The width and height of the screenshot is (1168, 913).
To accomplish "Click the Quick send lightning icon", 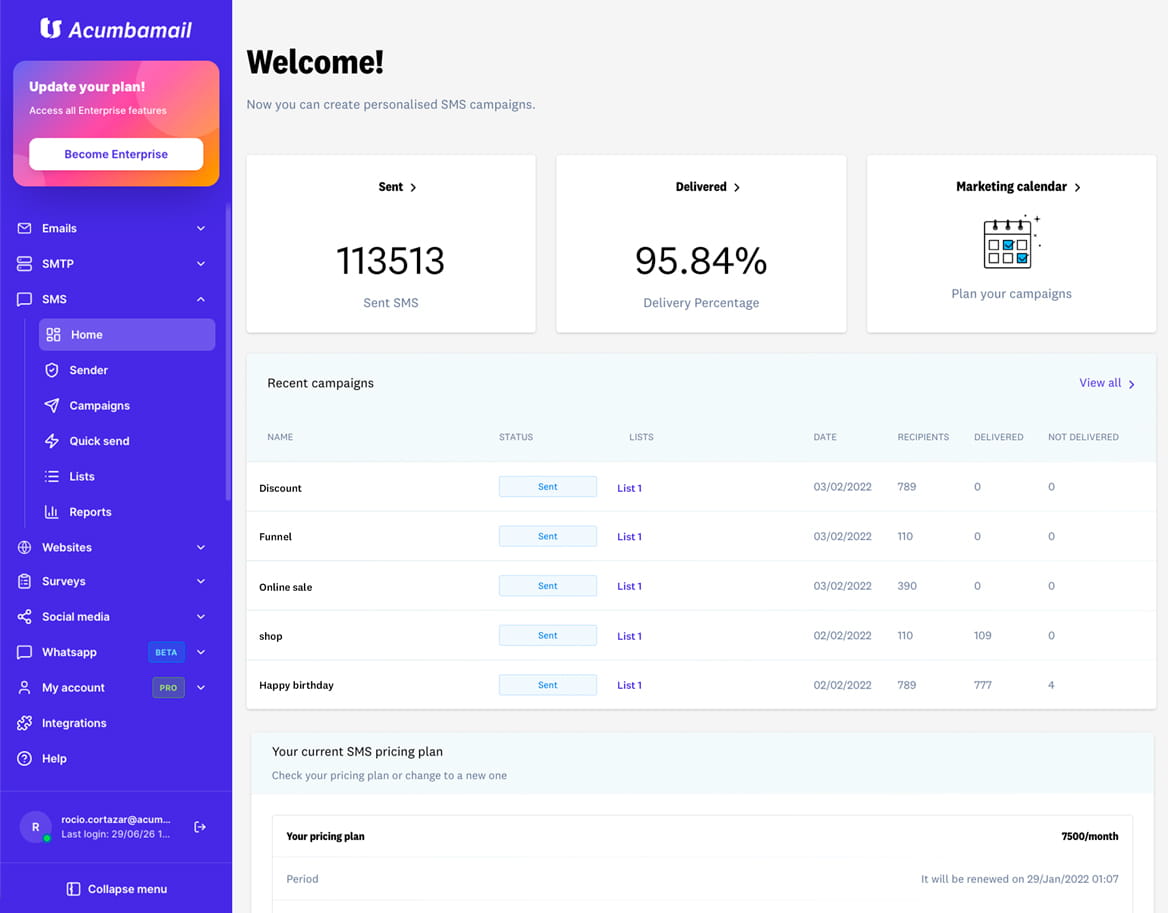I will click(x=51, y=441).
